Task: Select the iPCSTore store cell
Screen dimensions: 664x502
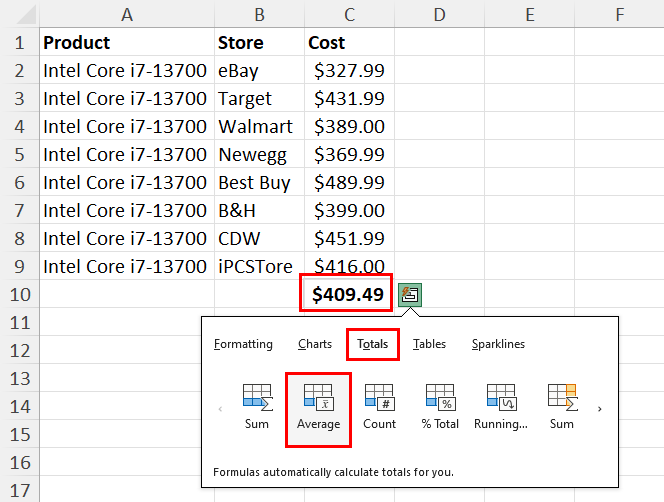Action: pyautogui.click(x=260, y=266)
